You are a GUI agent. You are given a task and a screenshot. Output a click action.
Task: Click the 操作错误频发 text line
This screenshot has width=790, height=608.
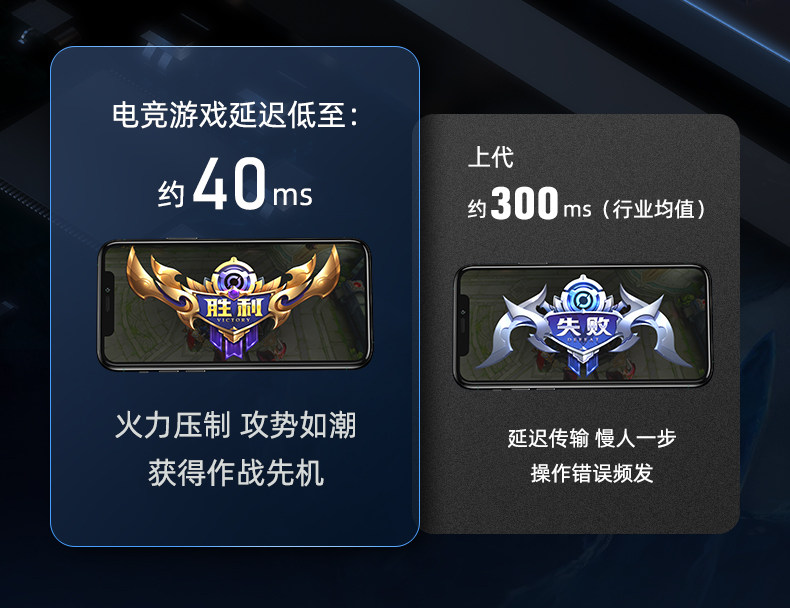click(x=591, y=474)
